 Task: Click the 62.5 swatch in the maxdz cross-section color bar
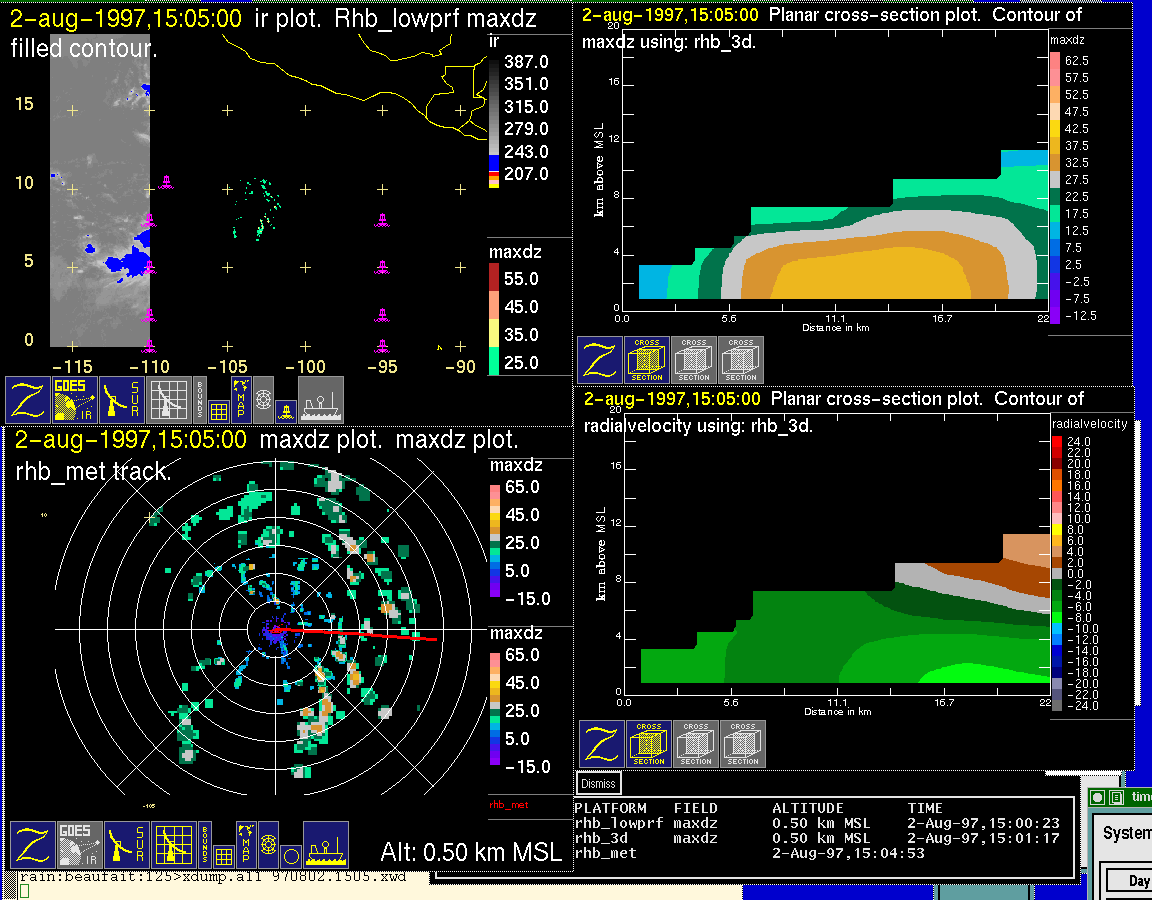(1055, 61)
